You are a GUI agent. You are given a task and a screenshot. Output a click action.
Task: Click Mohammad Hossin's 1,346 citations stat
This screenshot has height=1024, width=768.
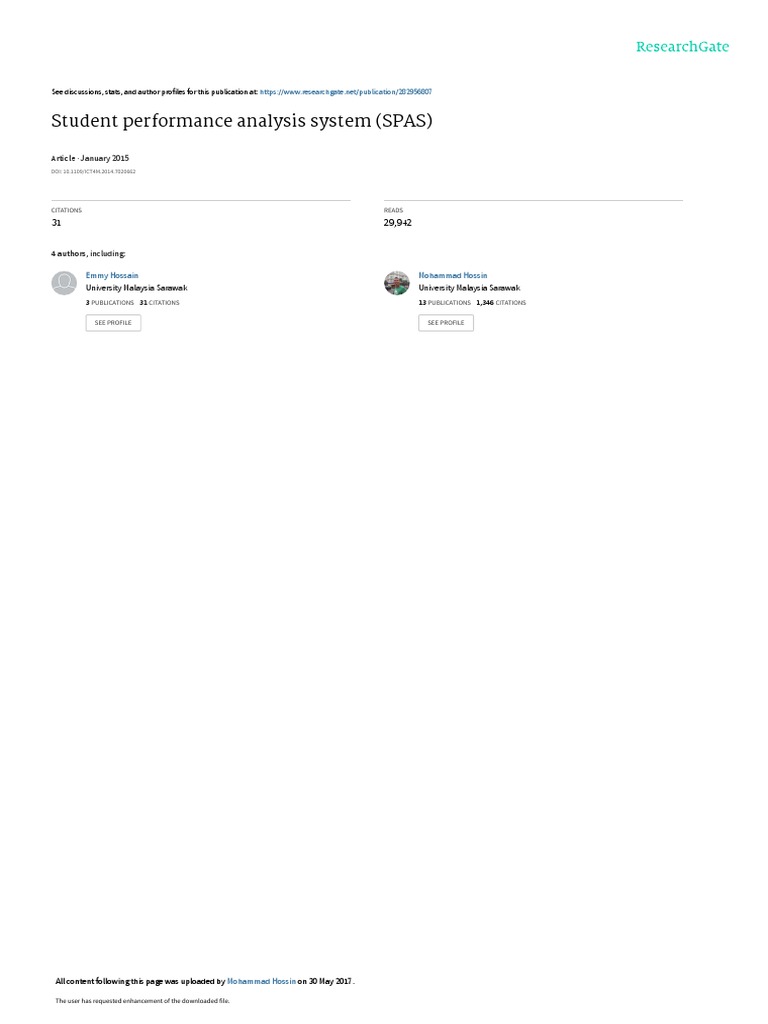(x=501, y=303)
